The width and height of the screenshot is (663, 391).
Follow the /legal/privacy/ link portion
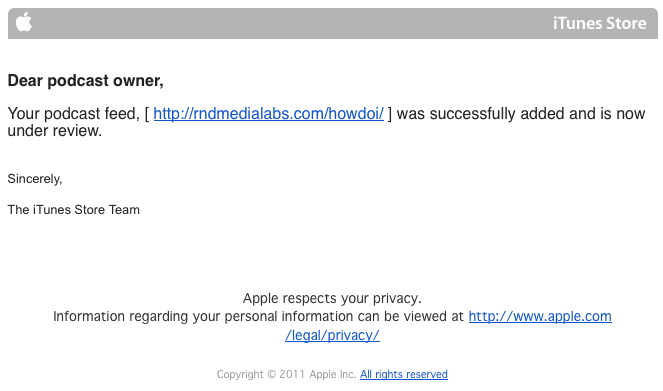pyautogui.click(x=332, y=335)
